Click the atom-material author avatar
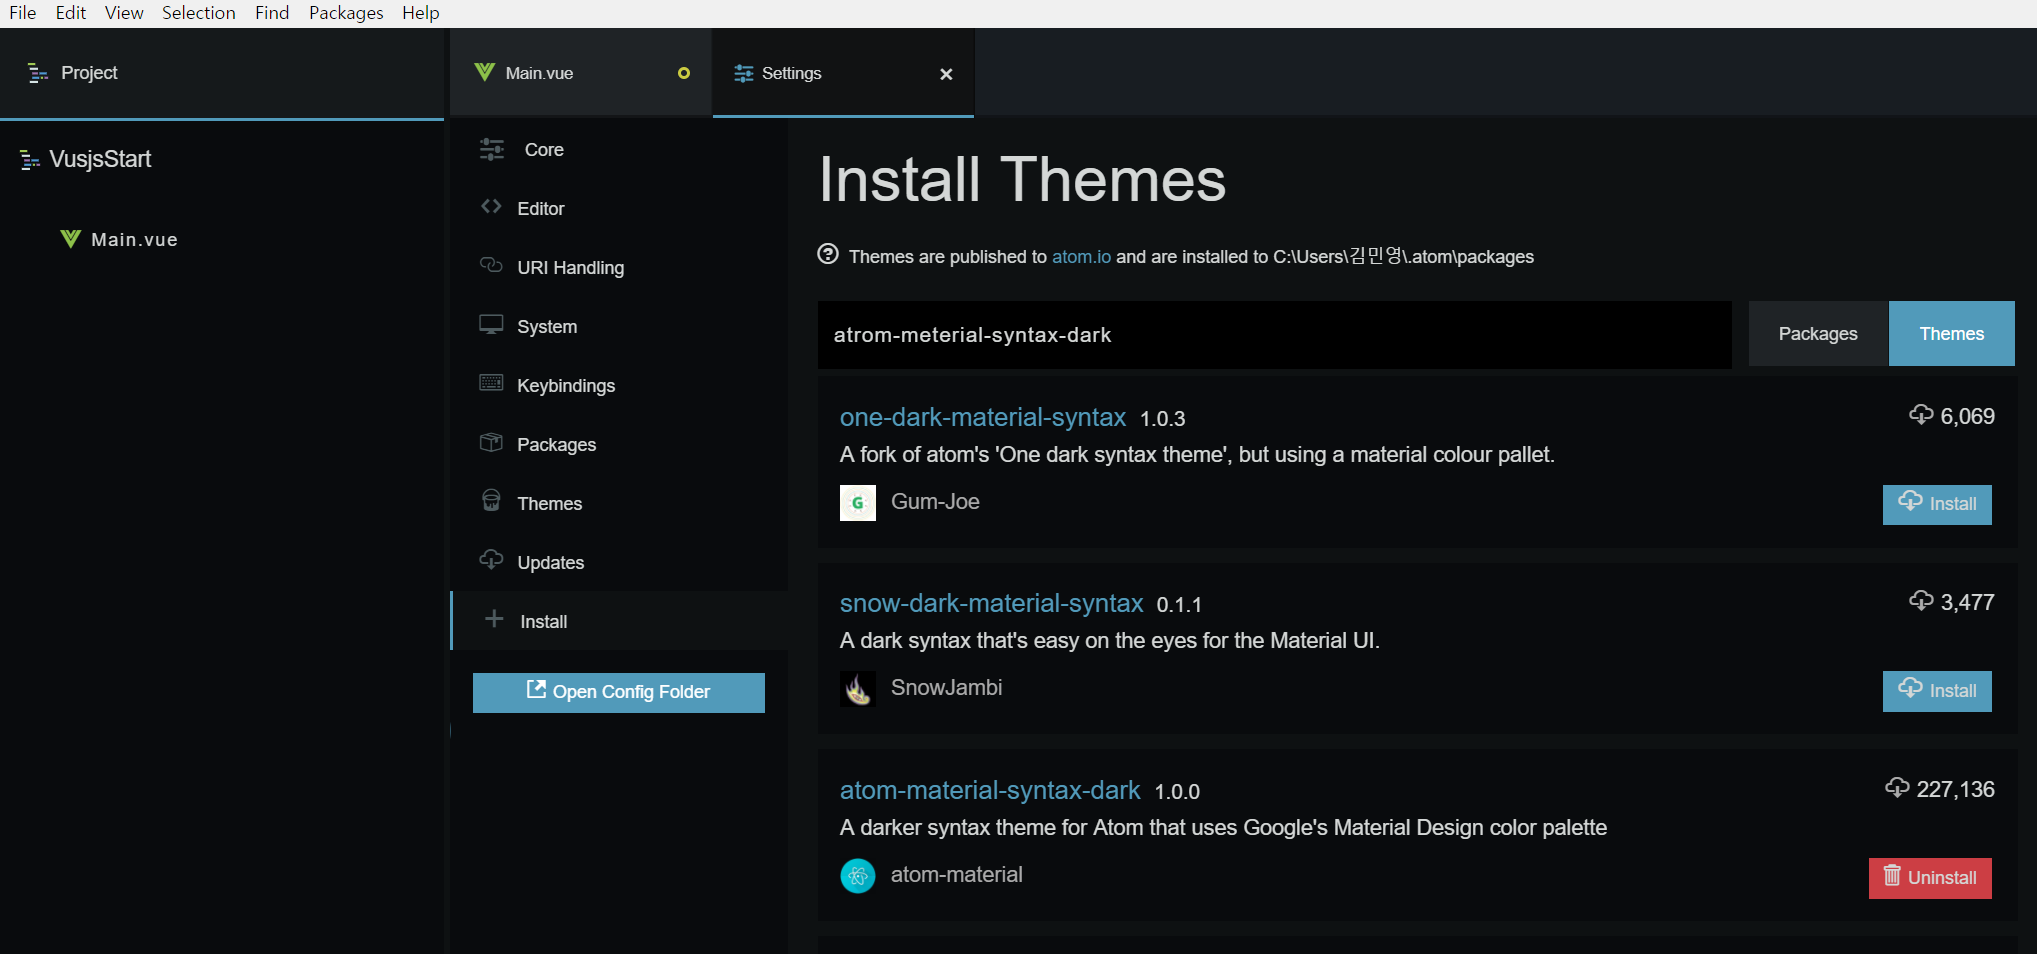2037x954 pixels. point(858,876)
